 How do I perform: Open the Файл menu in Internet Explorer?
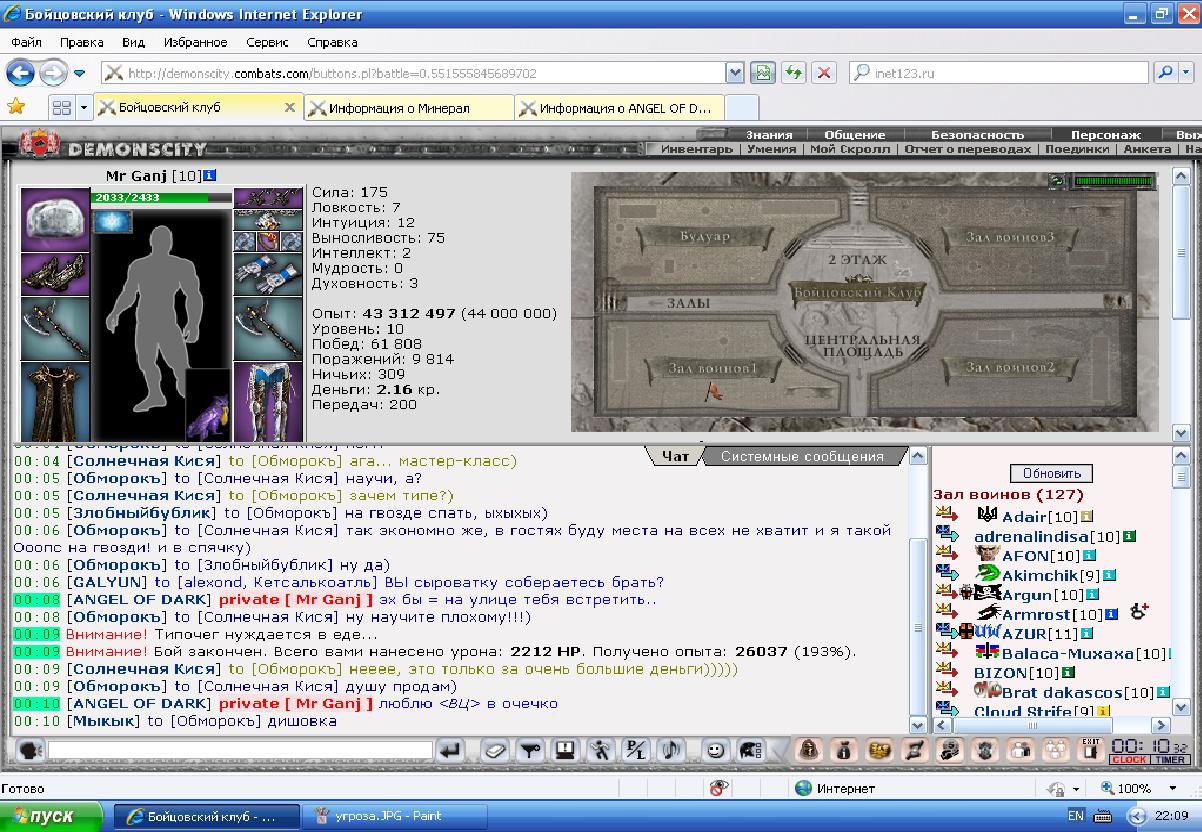(27, 43)
